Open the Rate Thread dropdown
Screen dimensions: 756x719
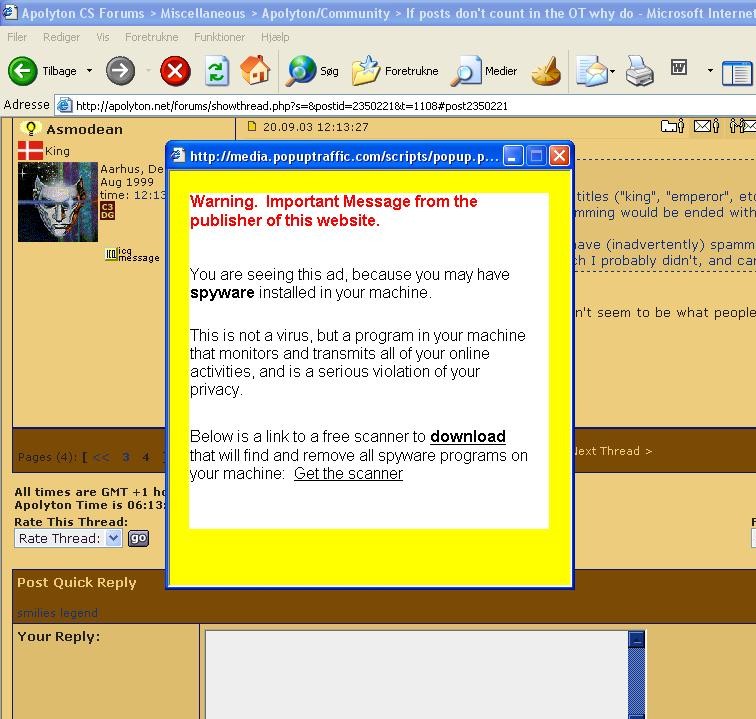[x=68, y=538]
